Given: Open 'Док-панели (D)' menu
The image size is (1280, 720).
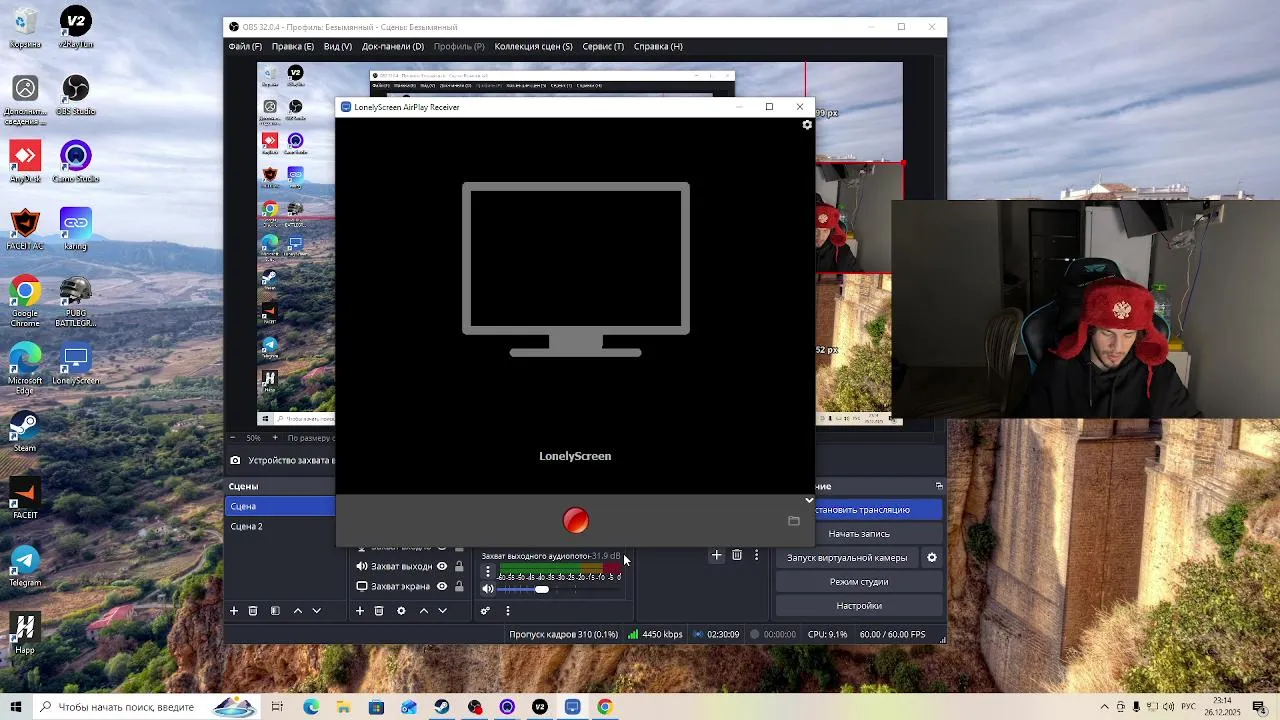Looking at the screenshot, I should pos(393,46).
